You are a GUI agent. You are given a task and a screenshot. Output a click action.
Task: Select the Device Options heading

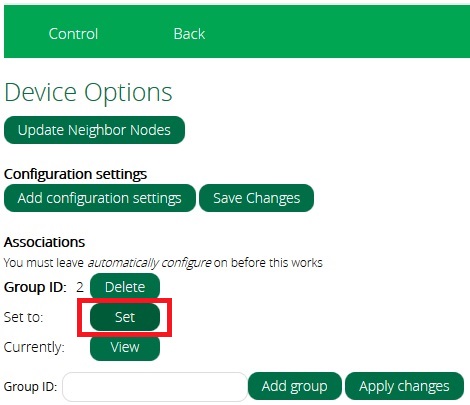(x=88, y=92)
